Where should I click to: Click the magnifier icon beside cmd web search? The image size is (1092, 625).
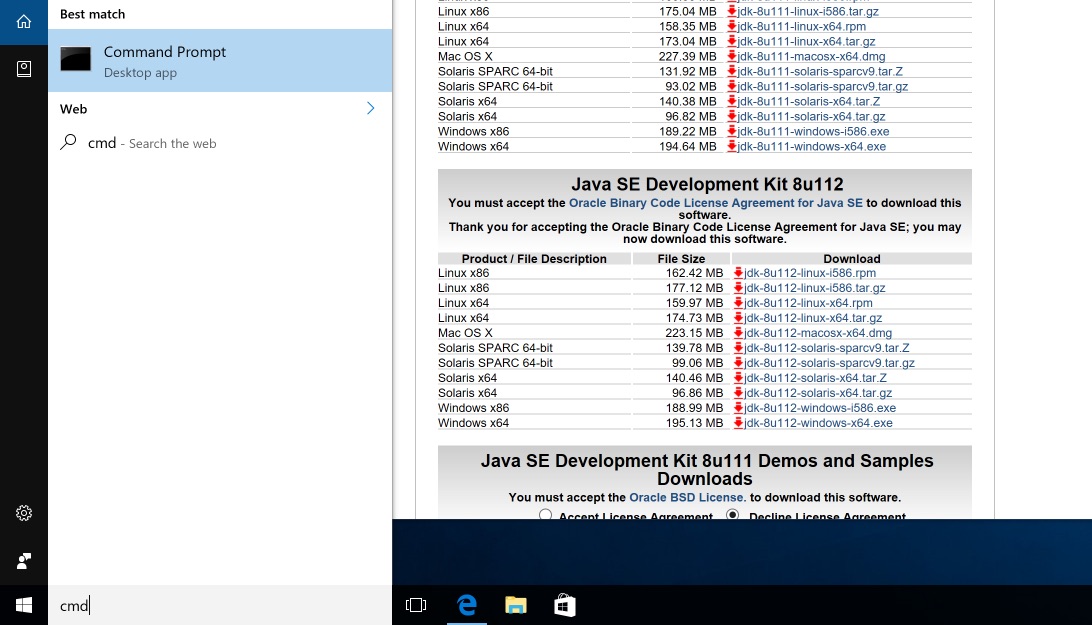click(68, 142)
